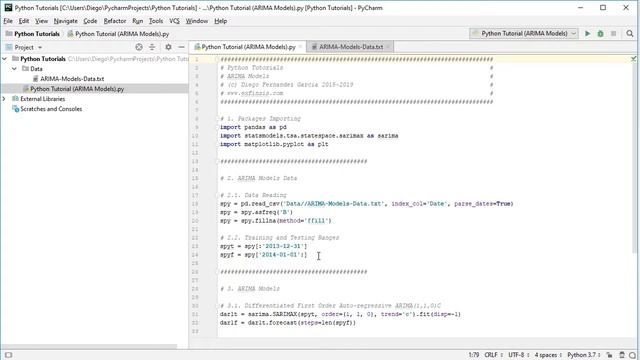This screenshot has height=360, width=640.
Task: Open Search Everywhere magnifier icon
Action: point(630,33)
